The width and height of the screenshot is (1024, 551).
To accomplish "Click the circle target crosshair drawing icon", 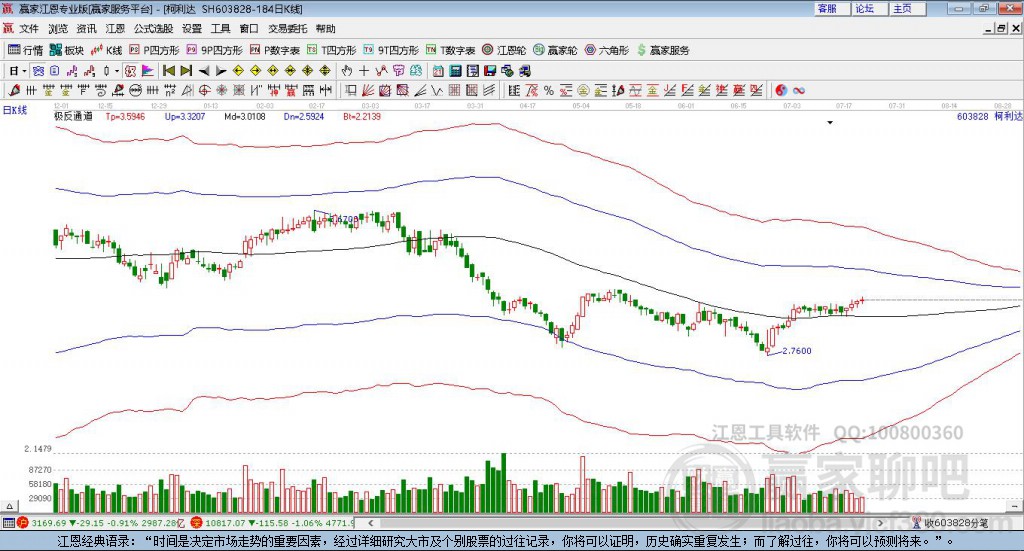I will pyautogui.click(x=204, y=90).
